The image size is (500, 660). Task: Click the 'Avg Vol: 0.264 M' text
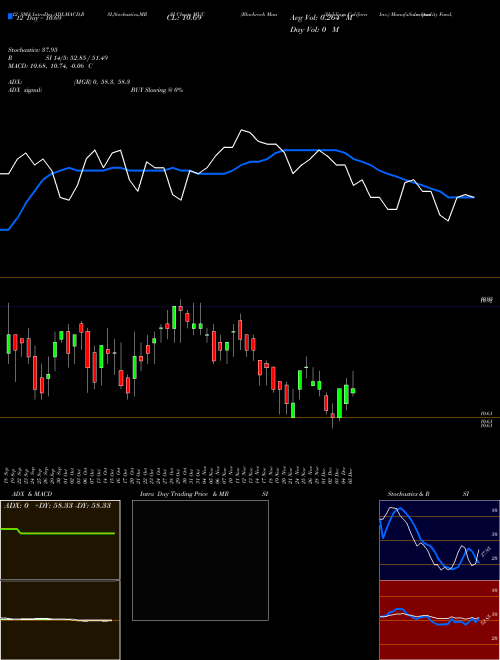[321, 18]
